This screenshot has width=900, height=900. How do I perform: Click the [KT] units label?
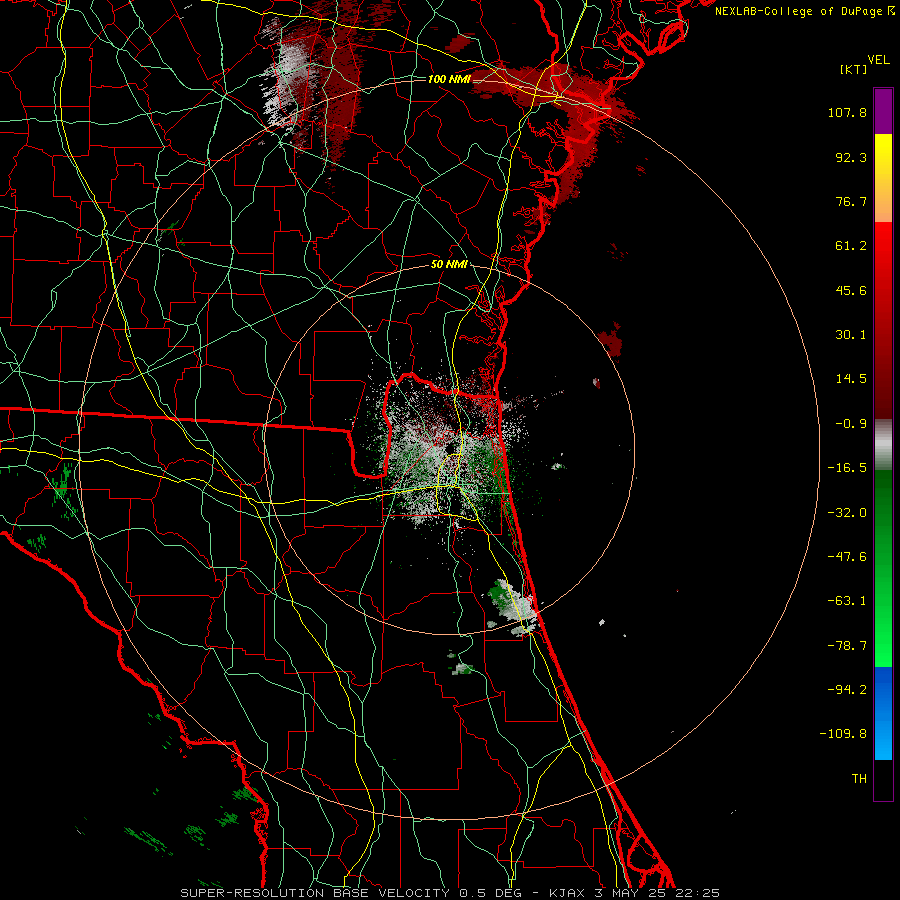click(853, 69)
